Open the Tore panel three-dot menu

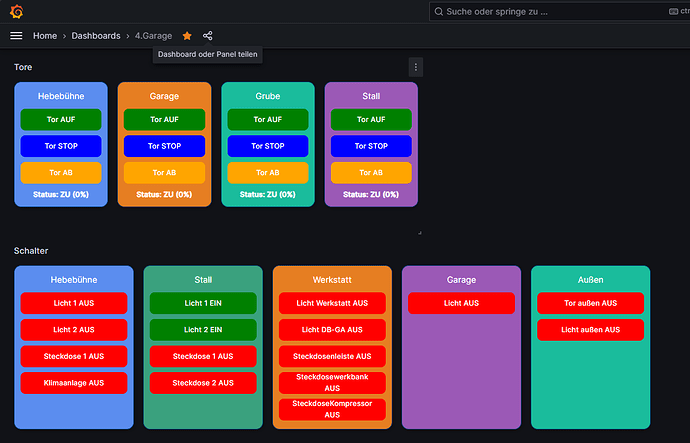[416, 67]
